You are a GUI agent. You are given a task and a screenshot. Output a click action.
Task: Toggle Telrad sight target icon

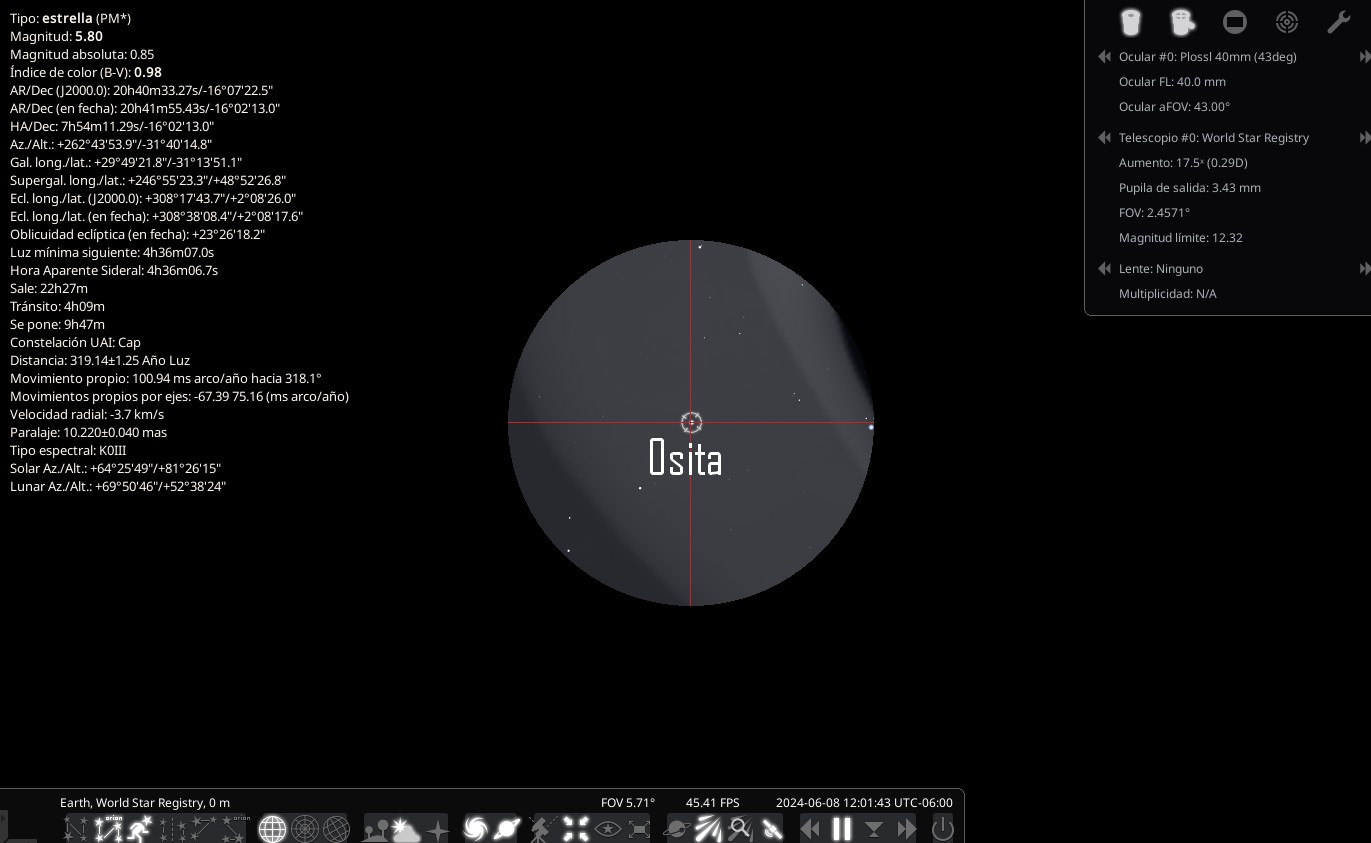click(1287, 21)
